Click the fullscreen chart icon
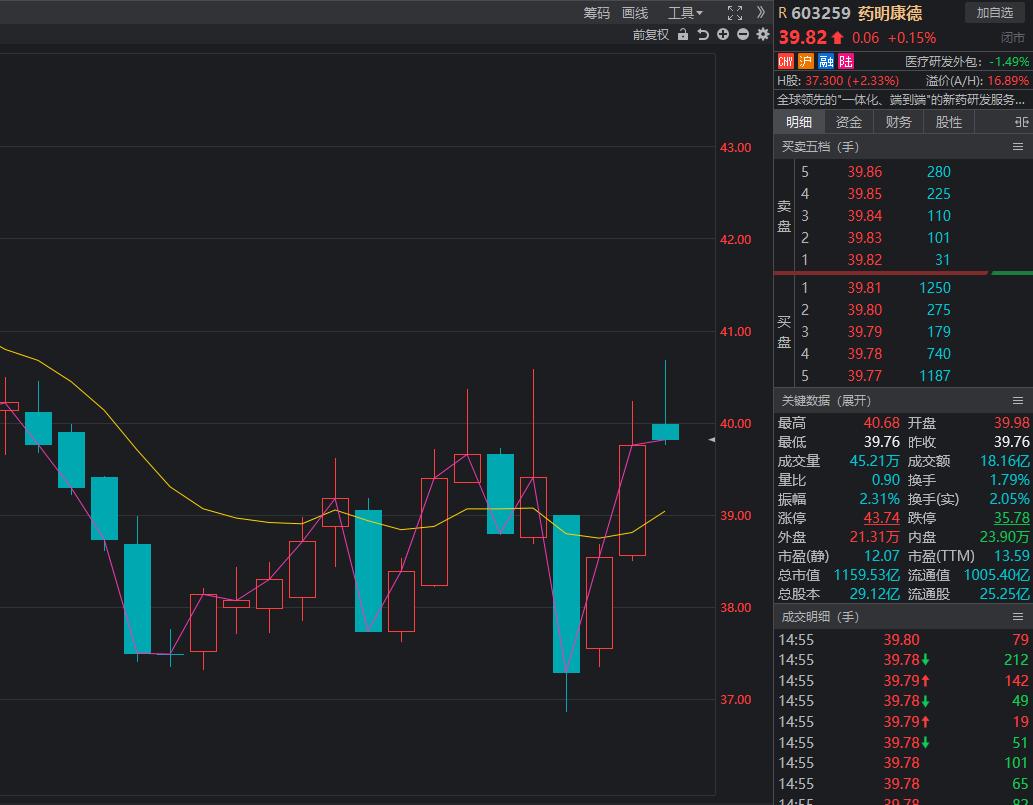The width and height of the screenshot is (1033, 805). click(x=735, y=13)
